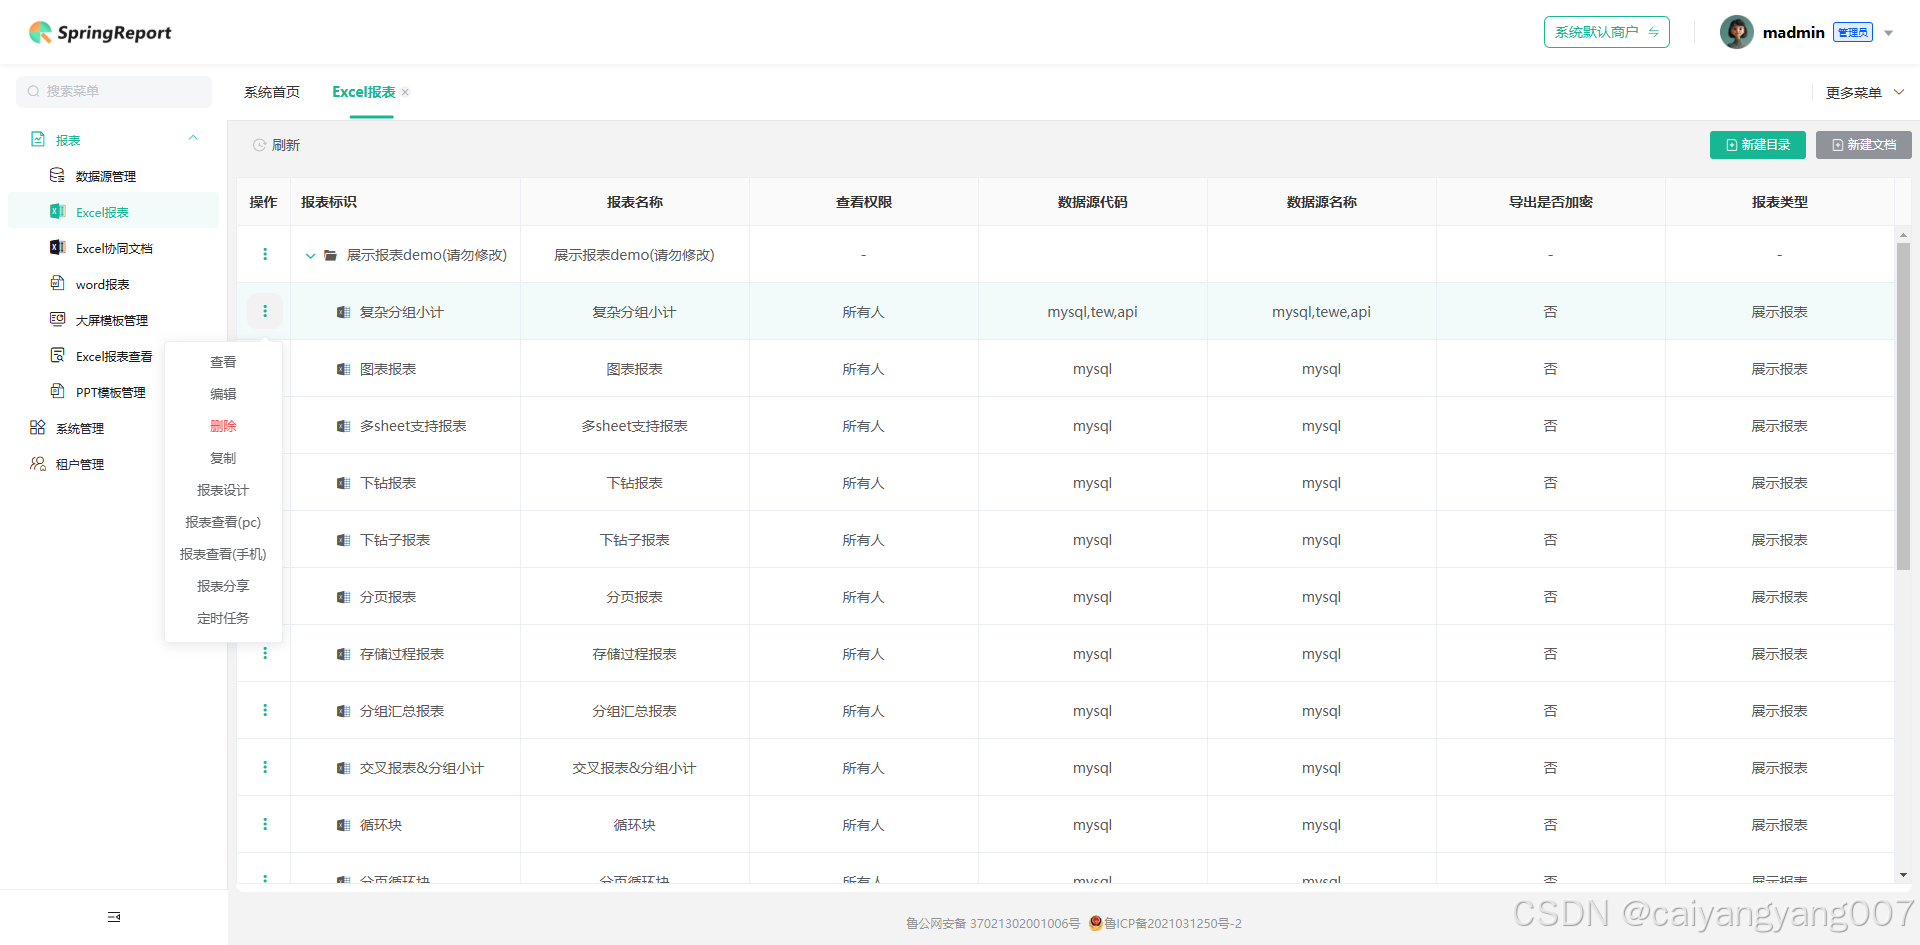
Task: Select the PPT模板管理 sidebar entry
Action: pos(110,391)
